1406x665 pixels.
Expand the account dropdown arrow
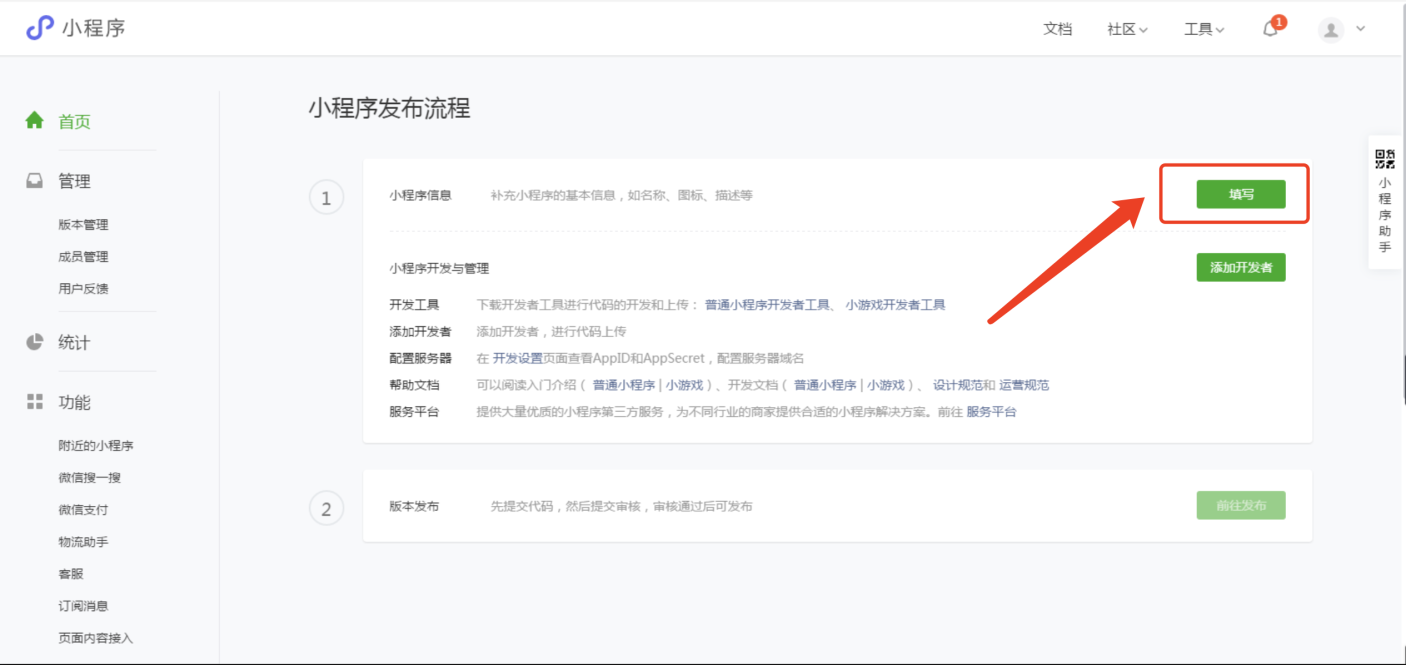1360,29
